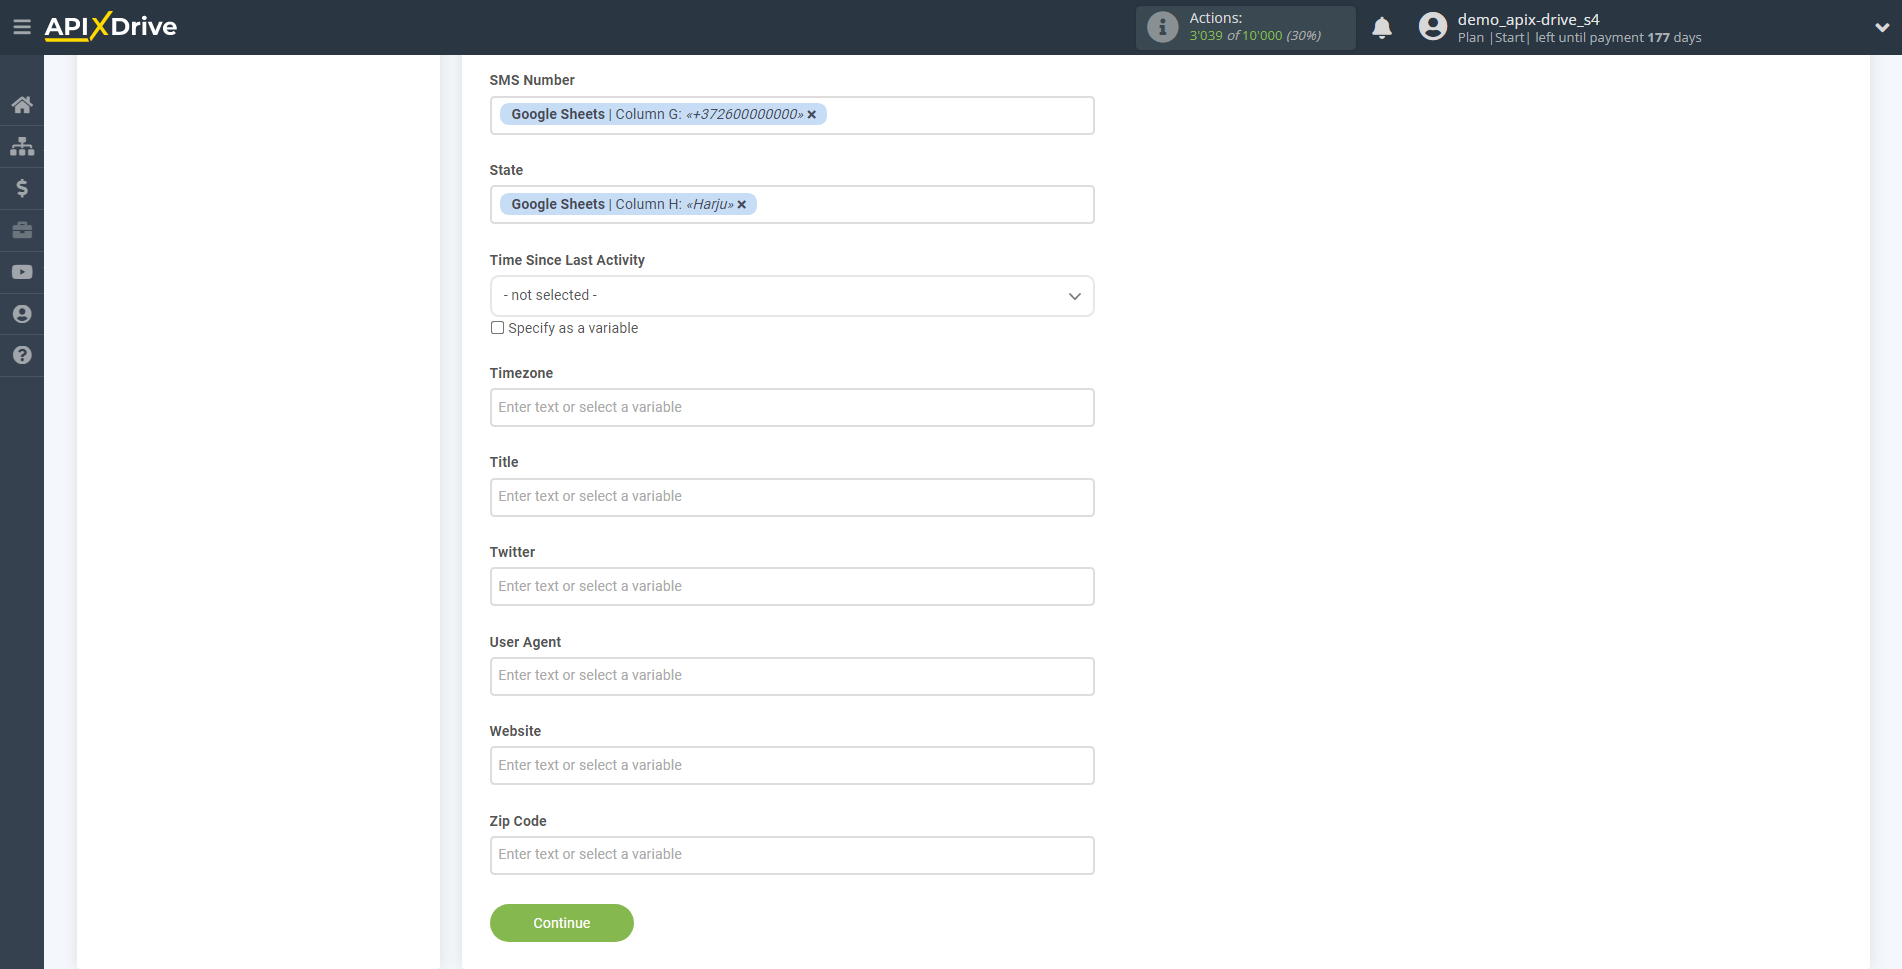The width and height of the screenshot is (1902, 969).
Task: Click the green Continue button
Action: [x=562, y=923]
